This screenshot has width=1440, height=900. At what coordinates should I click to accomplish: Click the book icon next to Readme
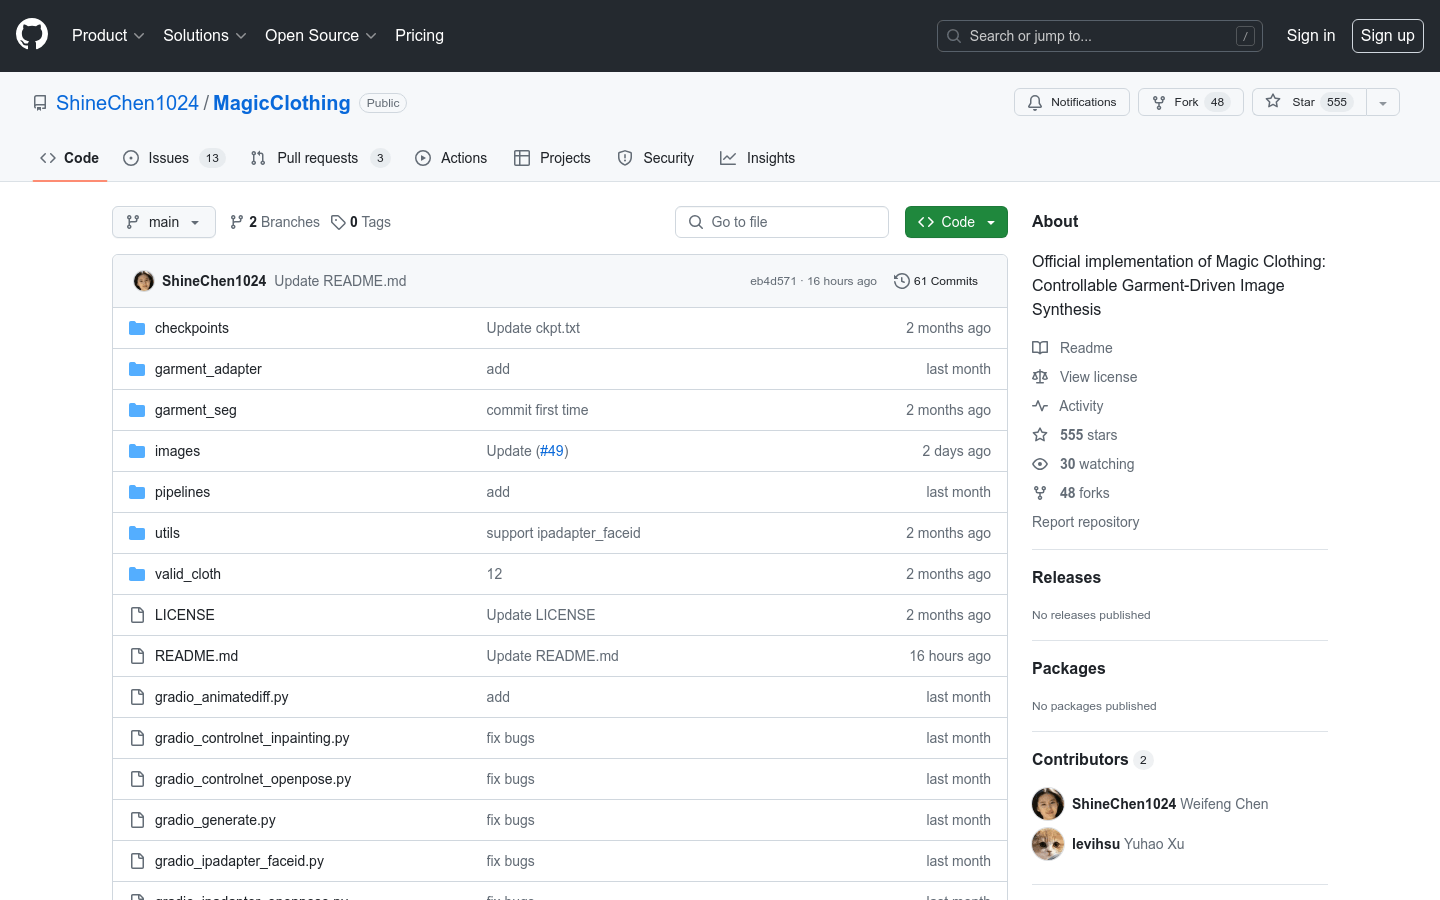pyautogui.click(x=1040, y=348)
